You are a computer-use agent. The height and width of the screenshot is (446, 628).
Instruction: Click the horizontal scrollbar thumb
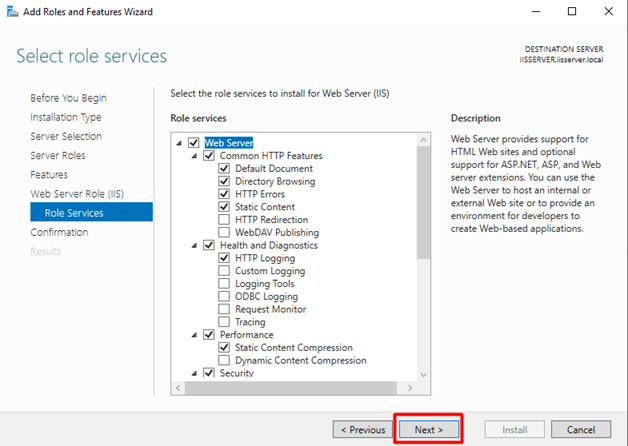291,388
